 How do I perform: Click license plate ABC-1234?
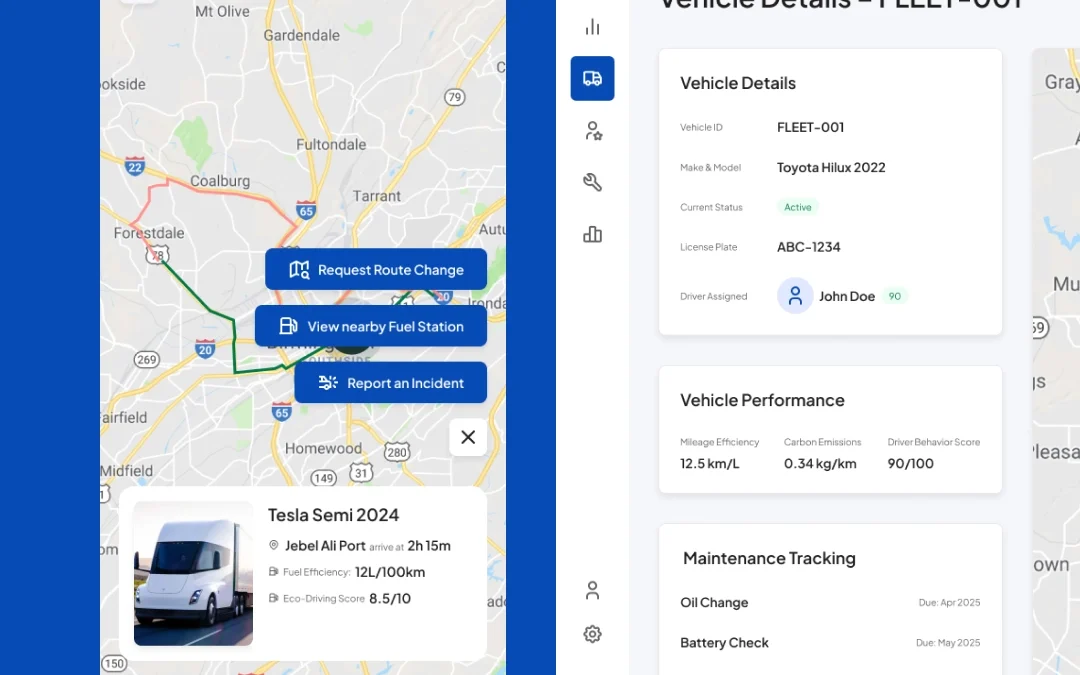pyautogui.click(x=809, y=247)
